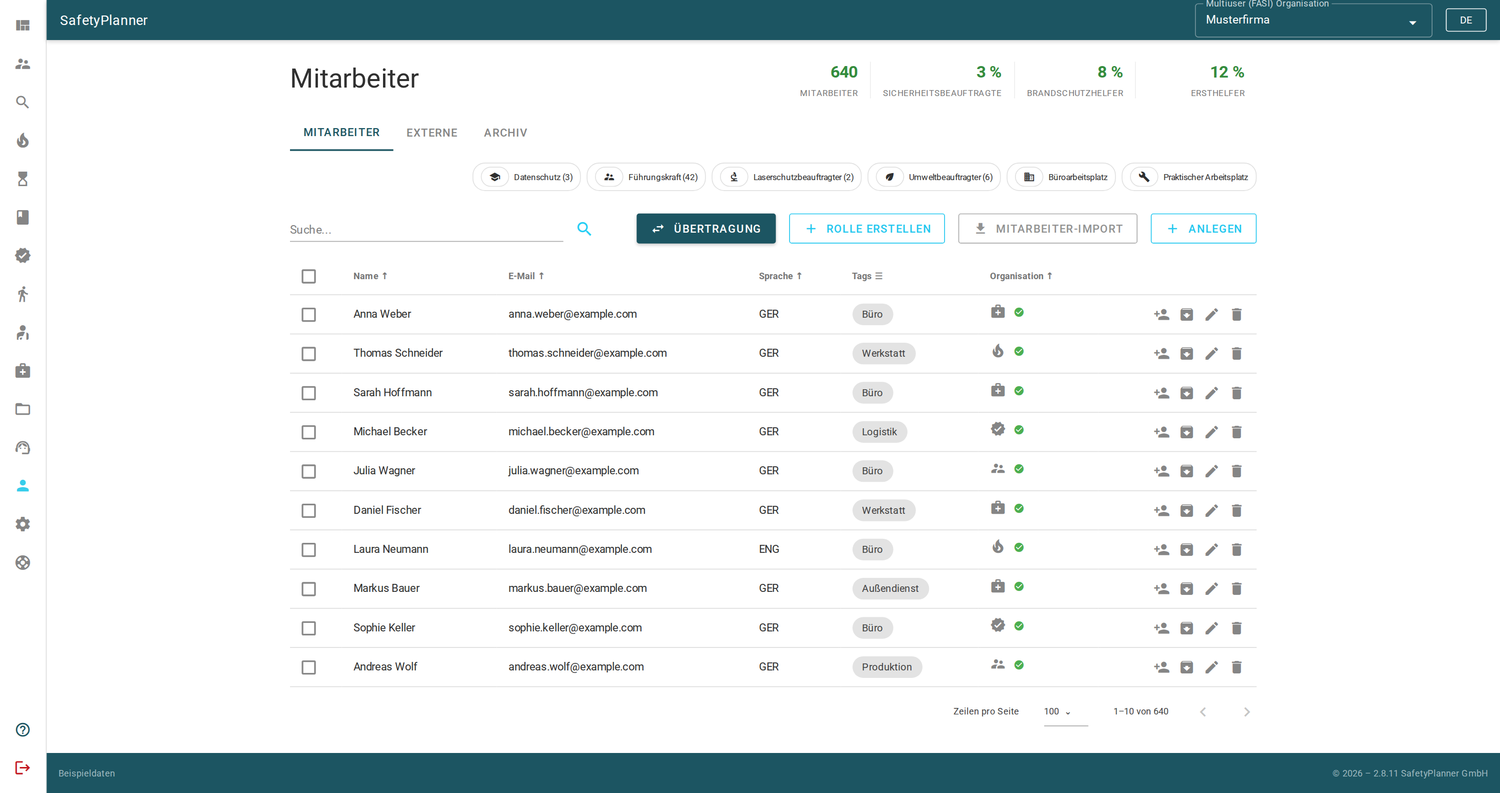Click Rolle erstellen button

coord(867,229)
